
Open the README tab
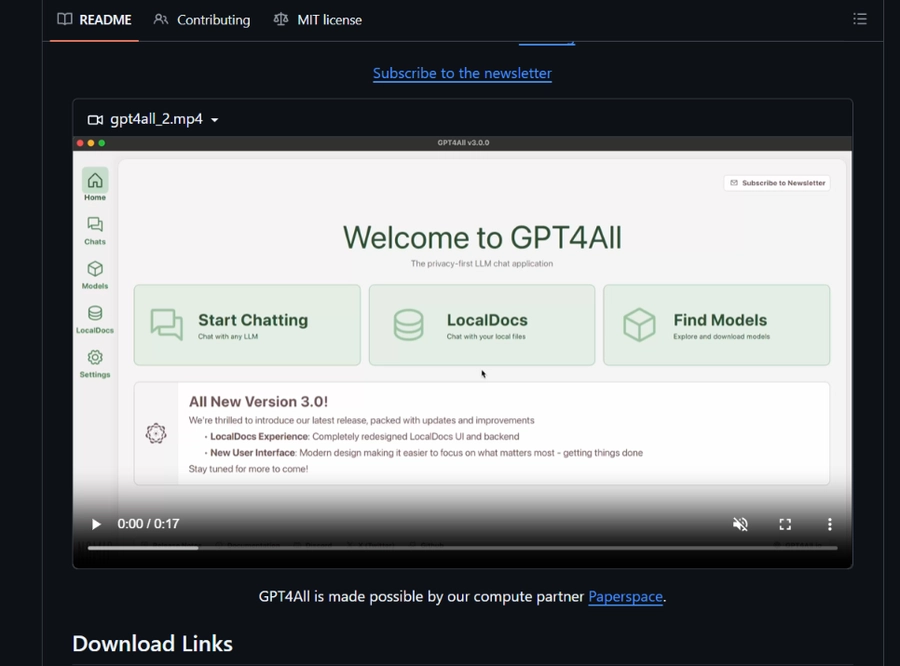click(94, 20)
